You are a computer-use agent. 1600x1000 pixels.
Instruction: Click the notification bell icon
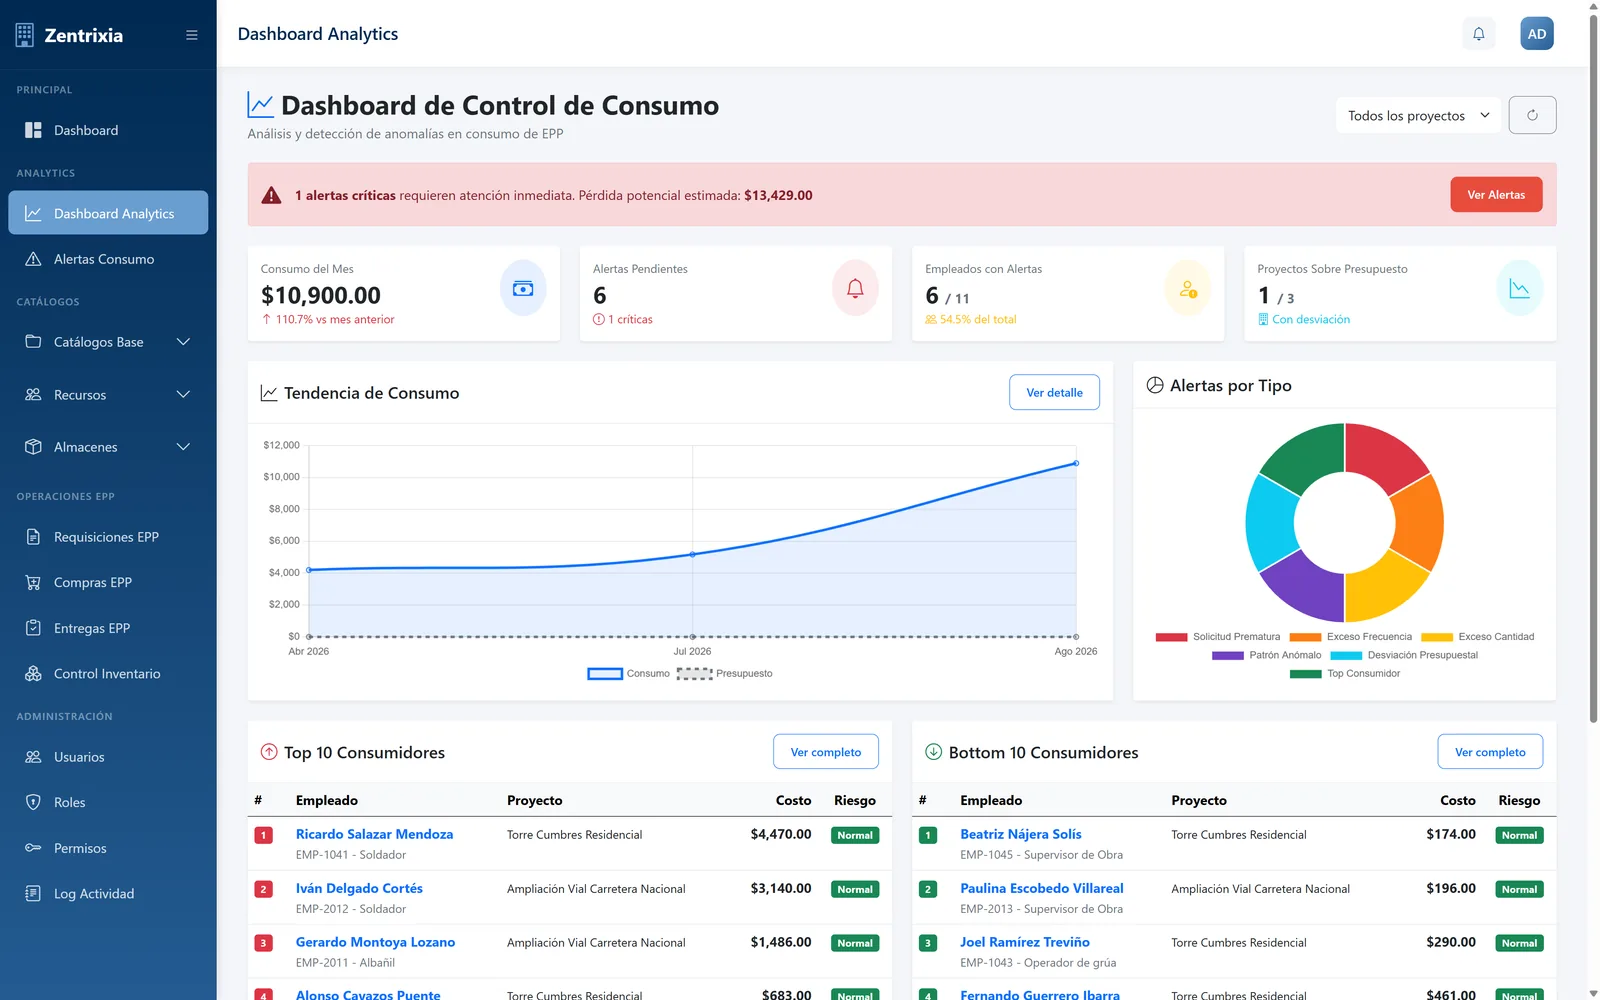coord(1478,34)
